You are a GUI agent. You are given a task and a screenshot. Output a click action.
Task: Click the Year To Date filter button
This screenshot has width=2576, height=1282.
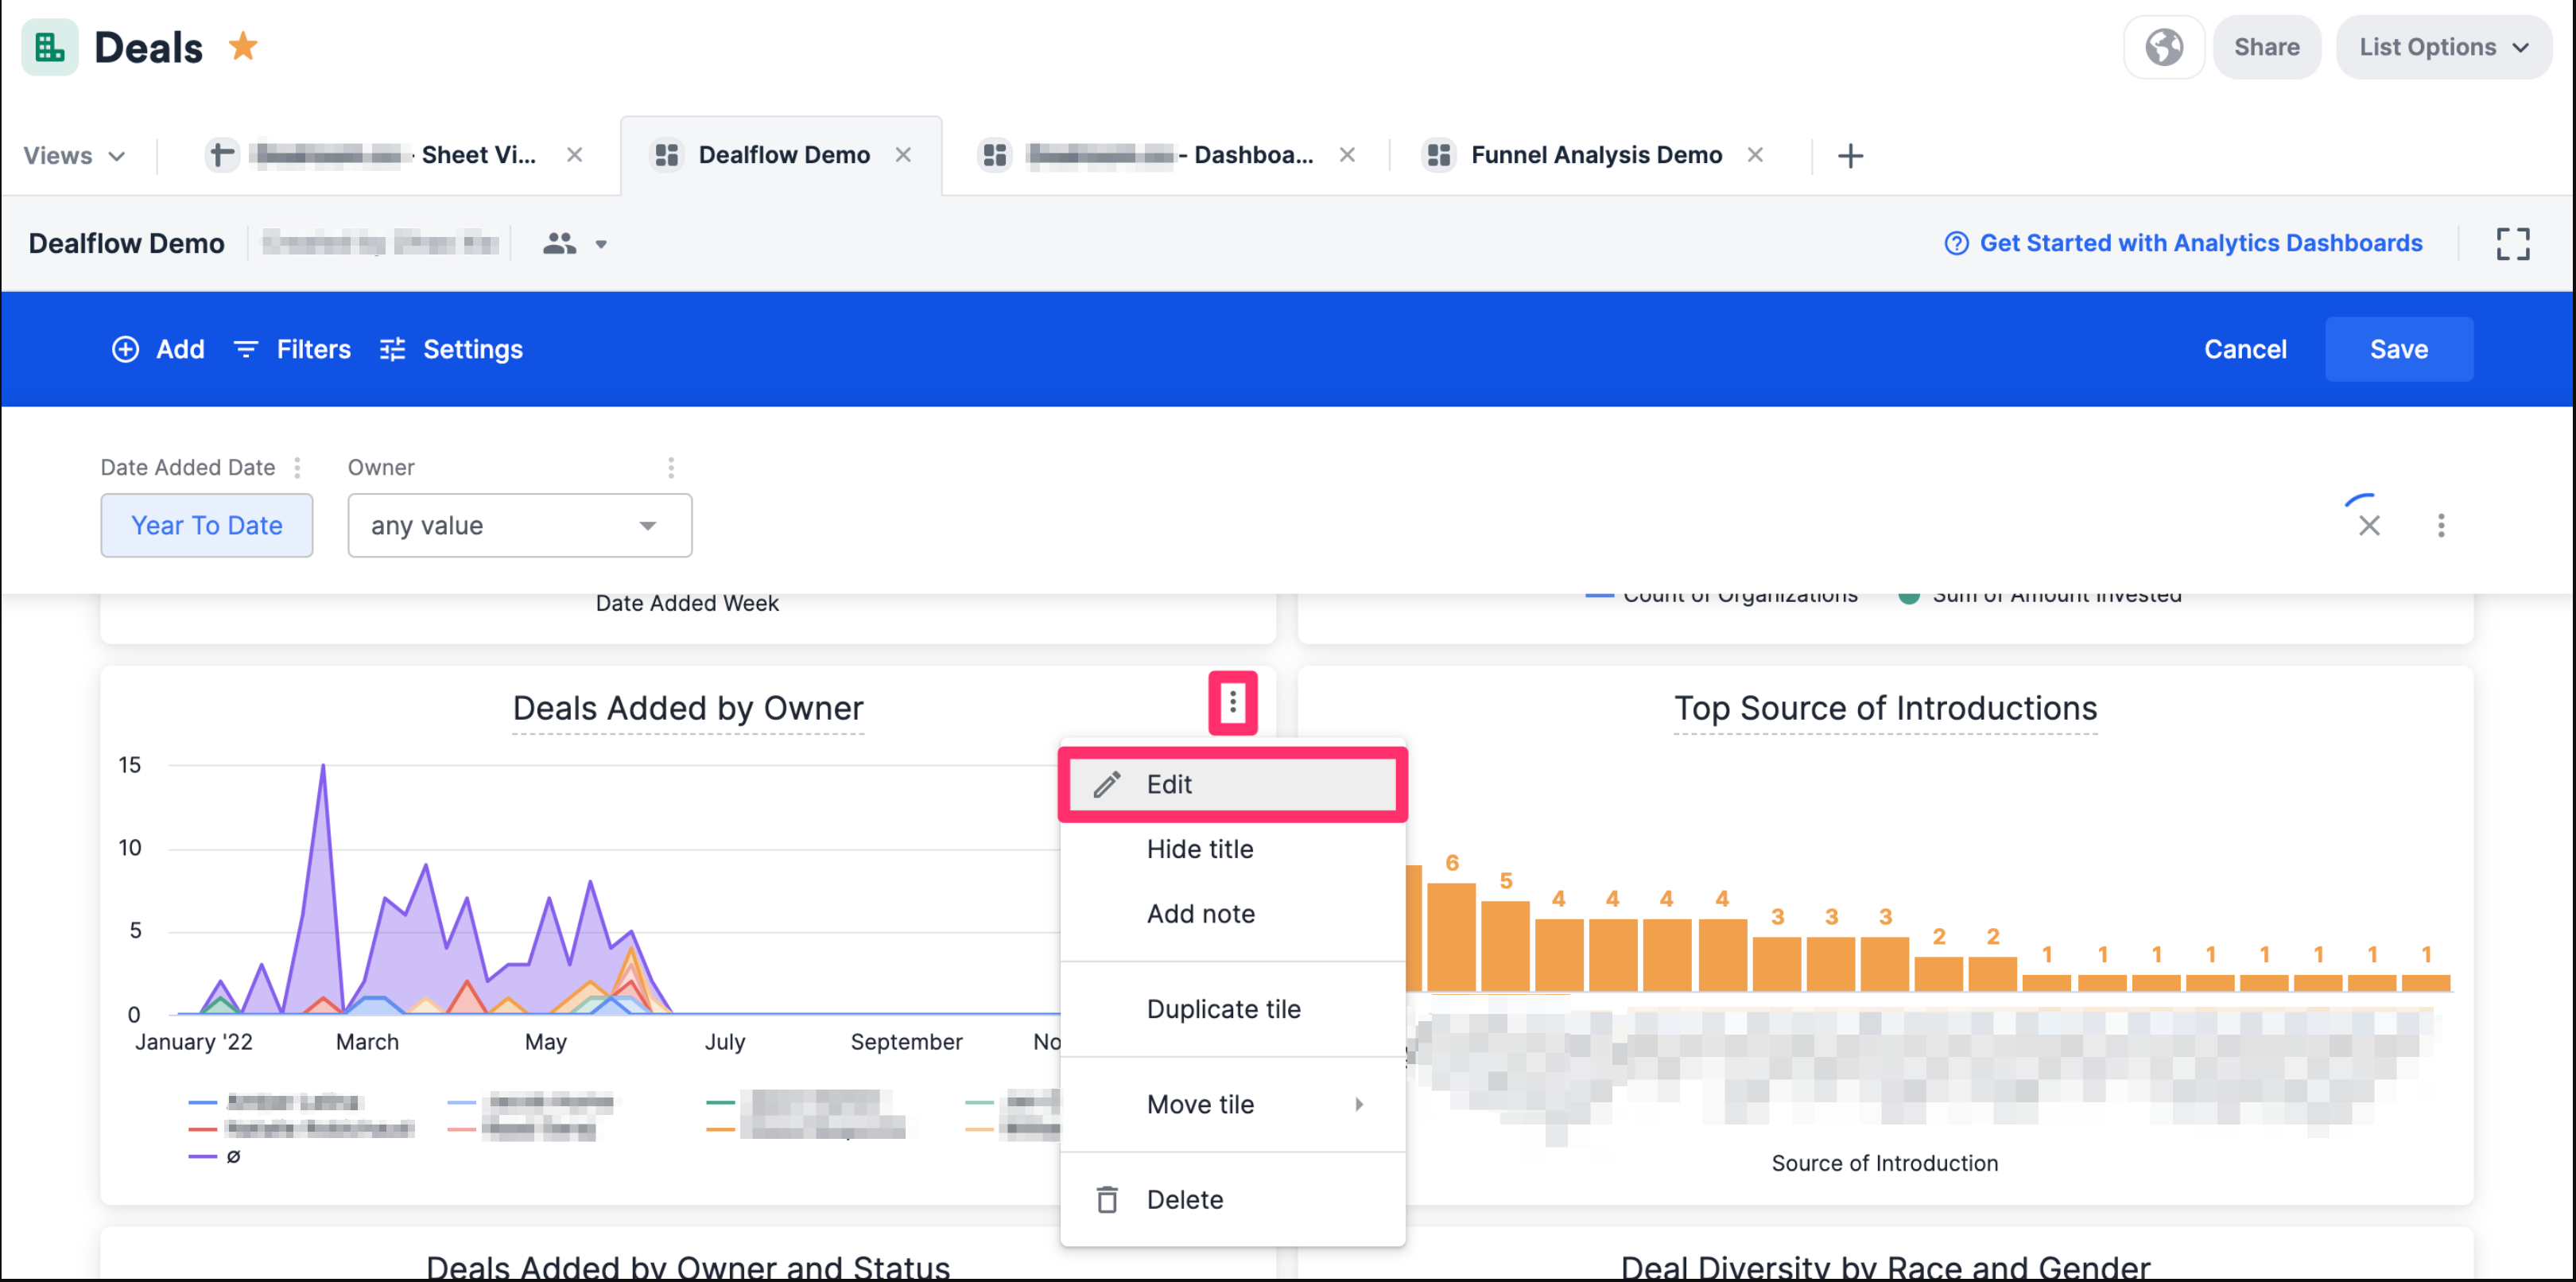click(207, 525)
